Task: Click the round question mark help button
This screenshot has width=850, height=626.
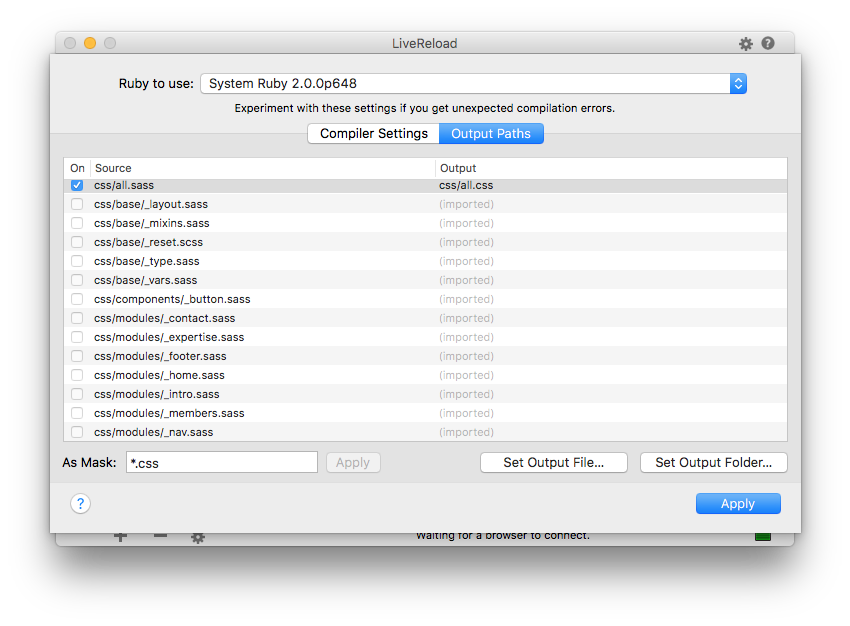Action: point(80,504)
